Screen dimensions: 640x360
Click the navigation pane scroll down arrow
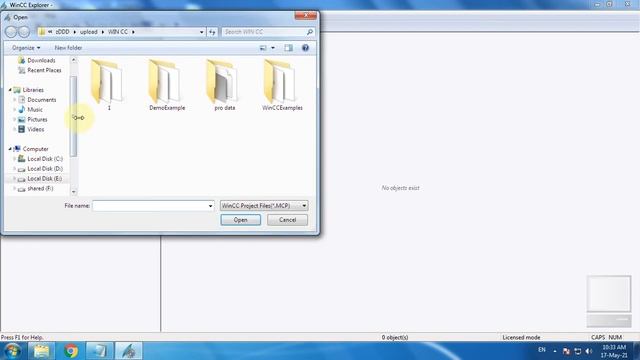point(73,191)
